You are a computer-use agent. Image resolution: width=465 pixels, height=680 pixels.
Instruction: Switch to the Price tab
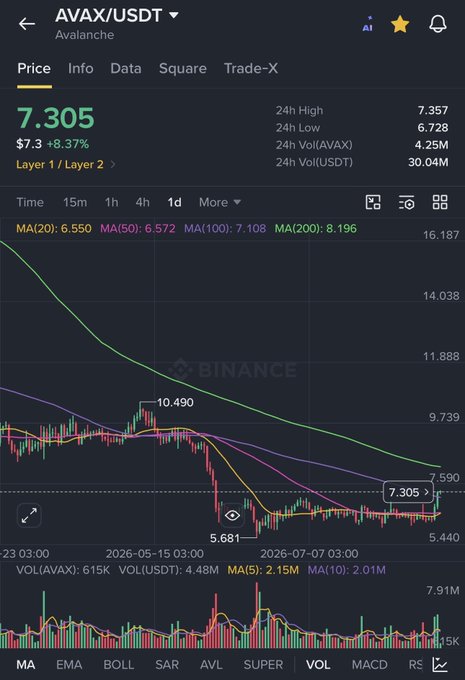click(34, 68)
